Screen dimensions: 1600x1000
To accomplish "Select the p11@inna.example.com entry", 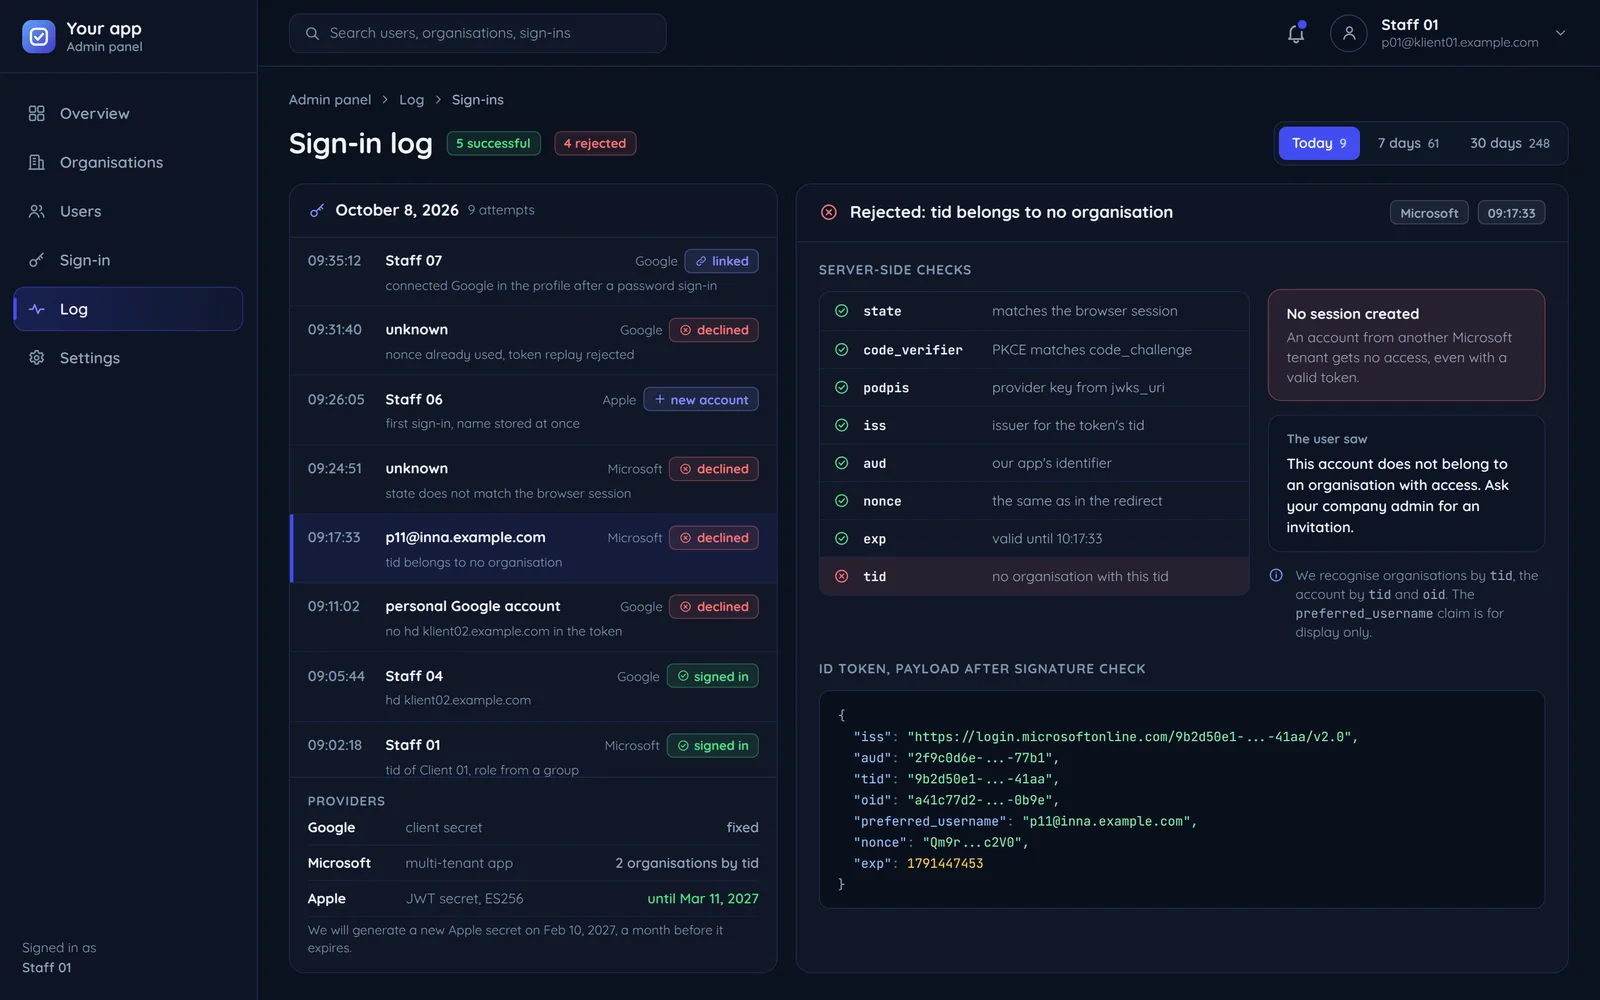I will pos(533,549).
